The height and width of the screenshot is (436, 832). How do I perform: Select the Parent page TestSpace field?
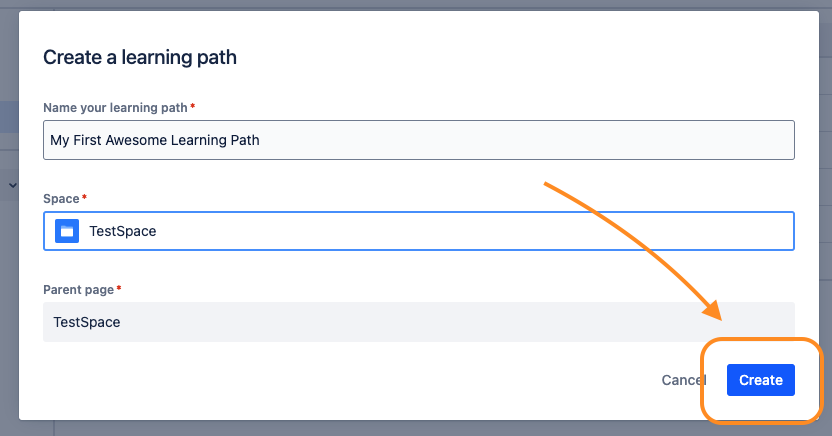pyautogui.click(x=419, y=322)
